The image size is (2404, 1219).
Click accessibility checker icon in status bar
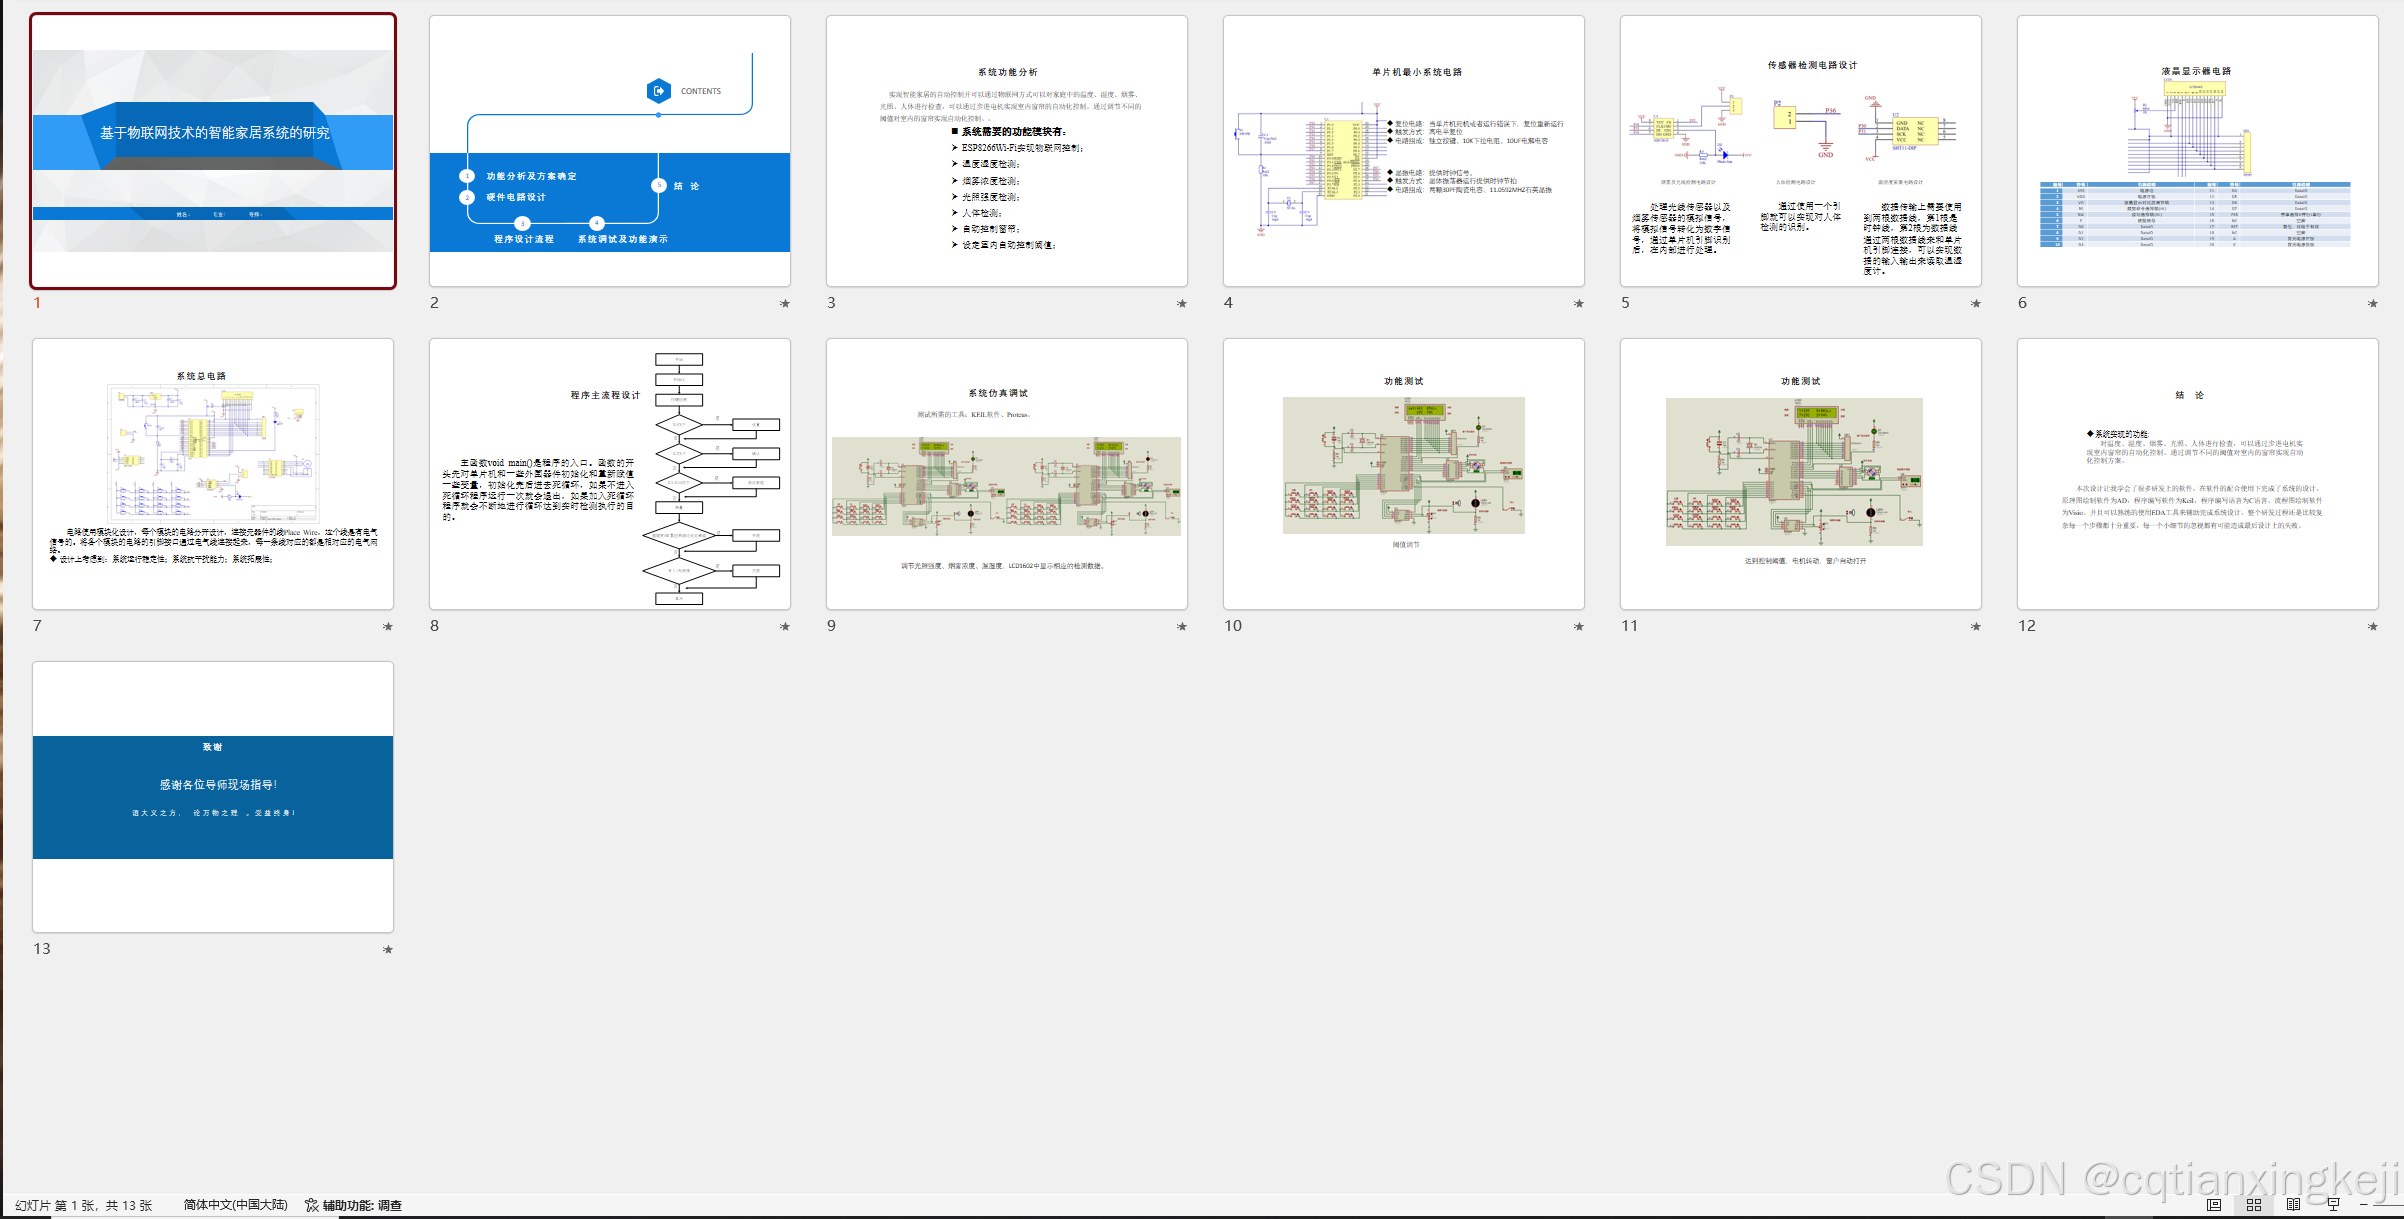pyautogui.click(x=312, y=1205)
